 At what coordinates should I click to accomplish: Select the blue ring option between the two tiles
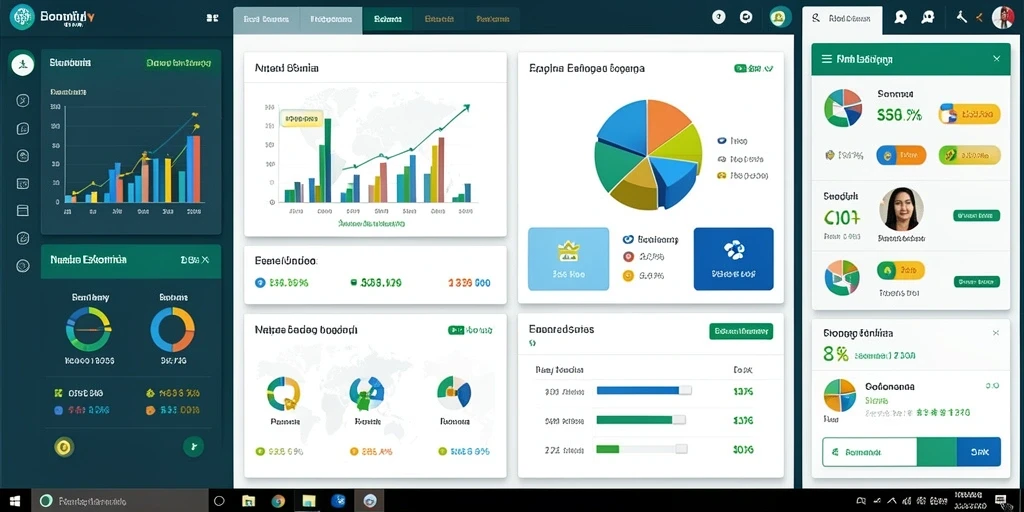click(x=628, y=240)
